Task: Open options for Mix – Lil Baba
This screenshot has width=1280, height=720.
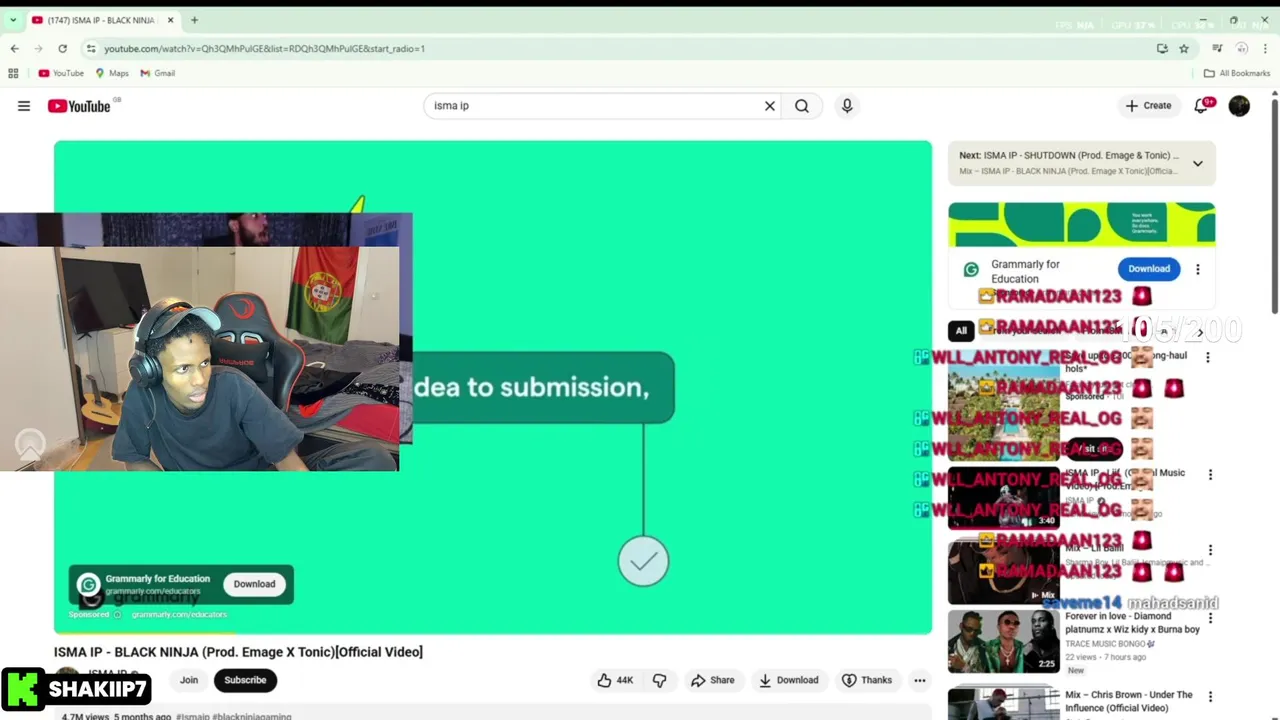Action: 1210,551
